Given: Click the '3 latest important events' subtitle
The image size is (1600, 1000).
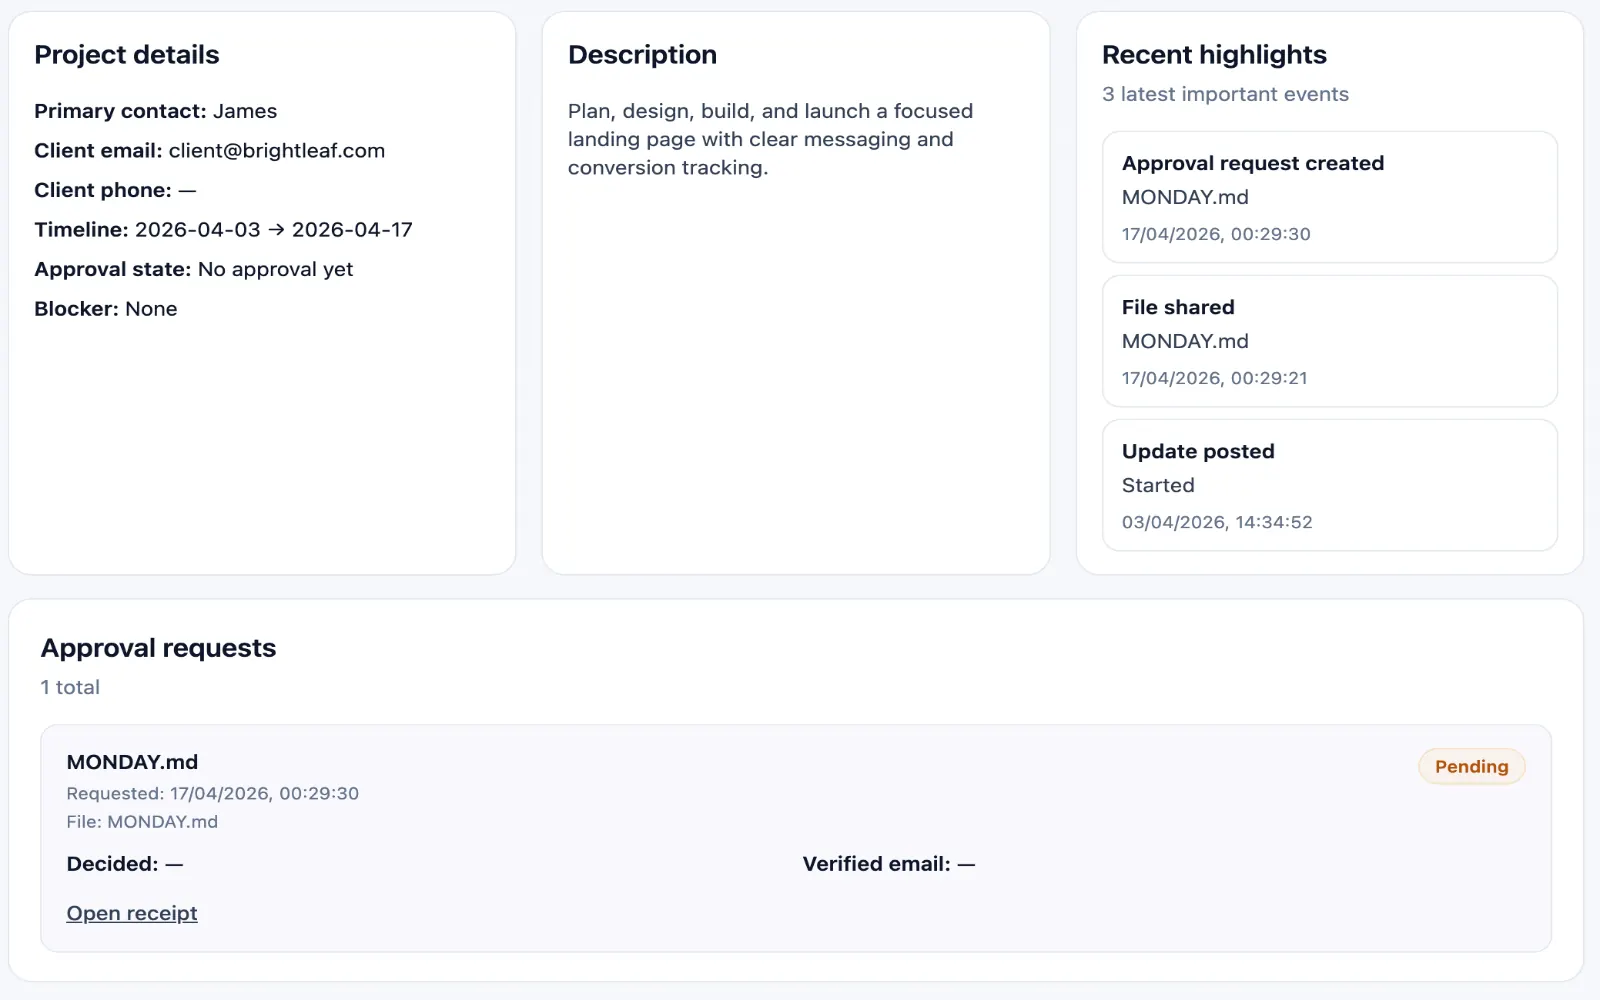Looking at the screenshot, I should [1225, 94].
